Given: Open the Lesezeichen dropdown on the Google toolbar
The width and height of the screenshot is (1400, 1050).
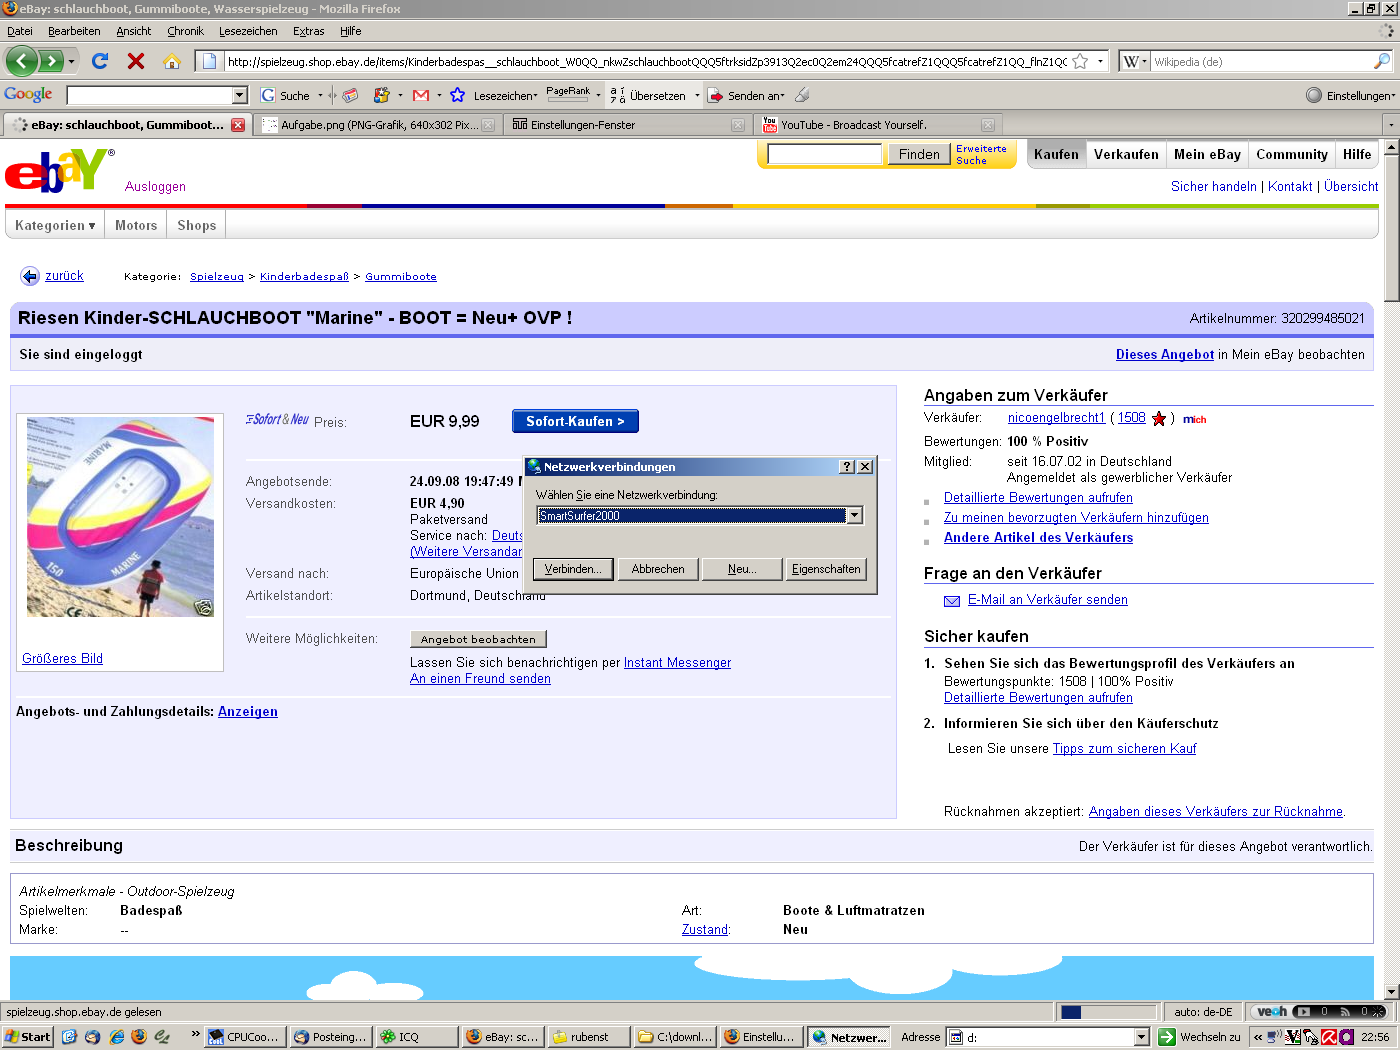Looking at the screenshot, I should (505, 96).
